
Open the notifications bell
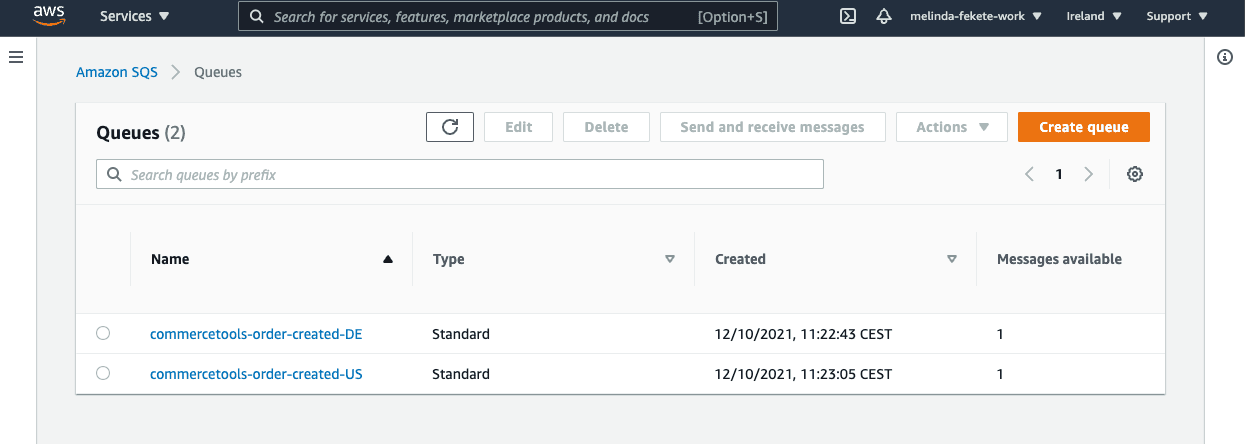(883, 16)
